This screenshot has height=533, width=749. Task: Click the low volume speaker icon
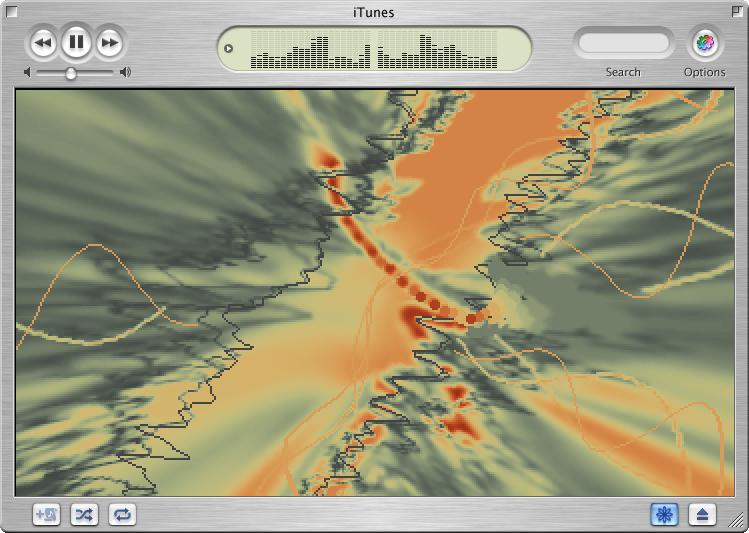(27, 72)
